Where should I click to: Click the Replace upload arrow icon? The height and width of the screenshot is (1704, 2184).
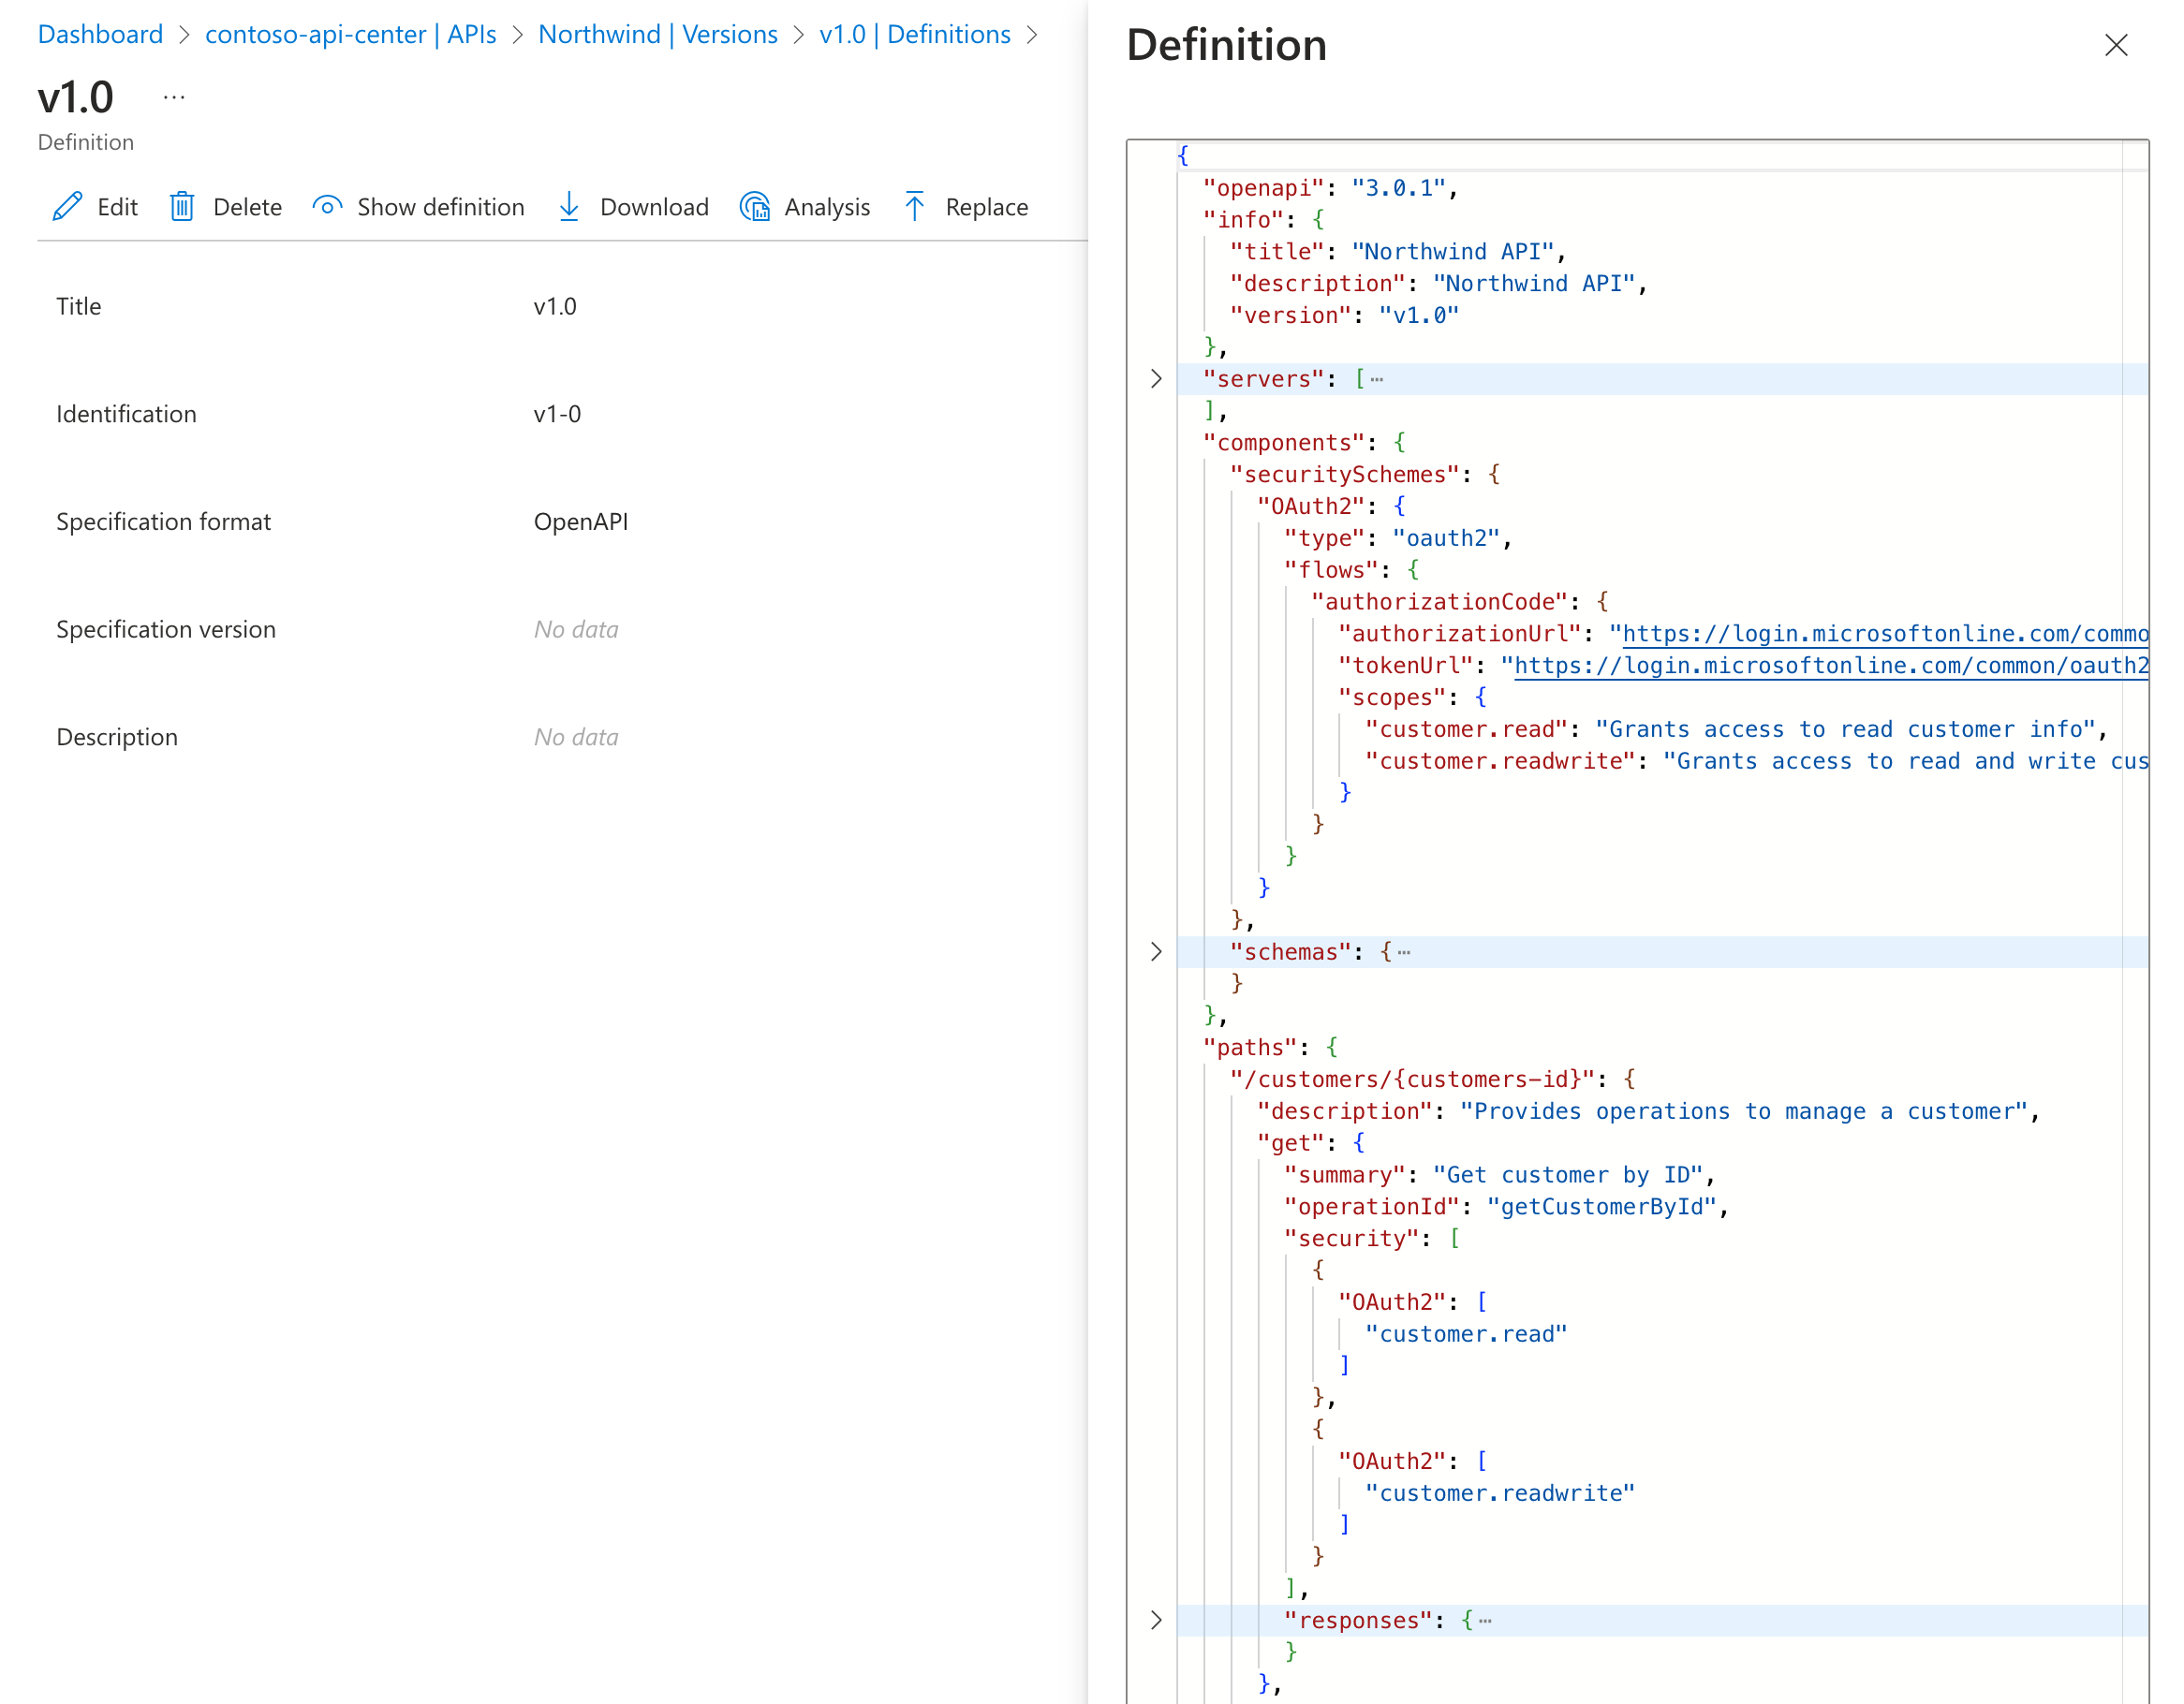pyautogui.click(x=915, y=207)
